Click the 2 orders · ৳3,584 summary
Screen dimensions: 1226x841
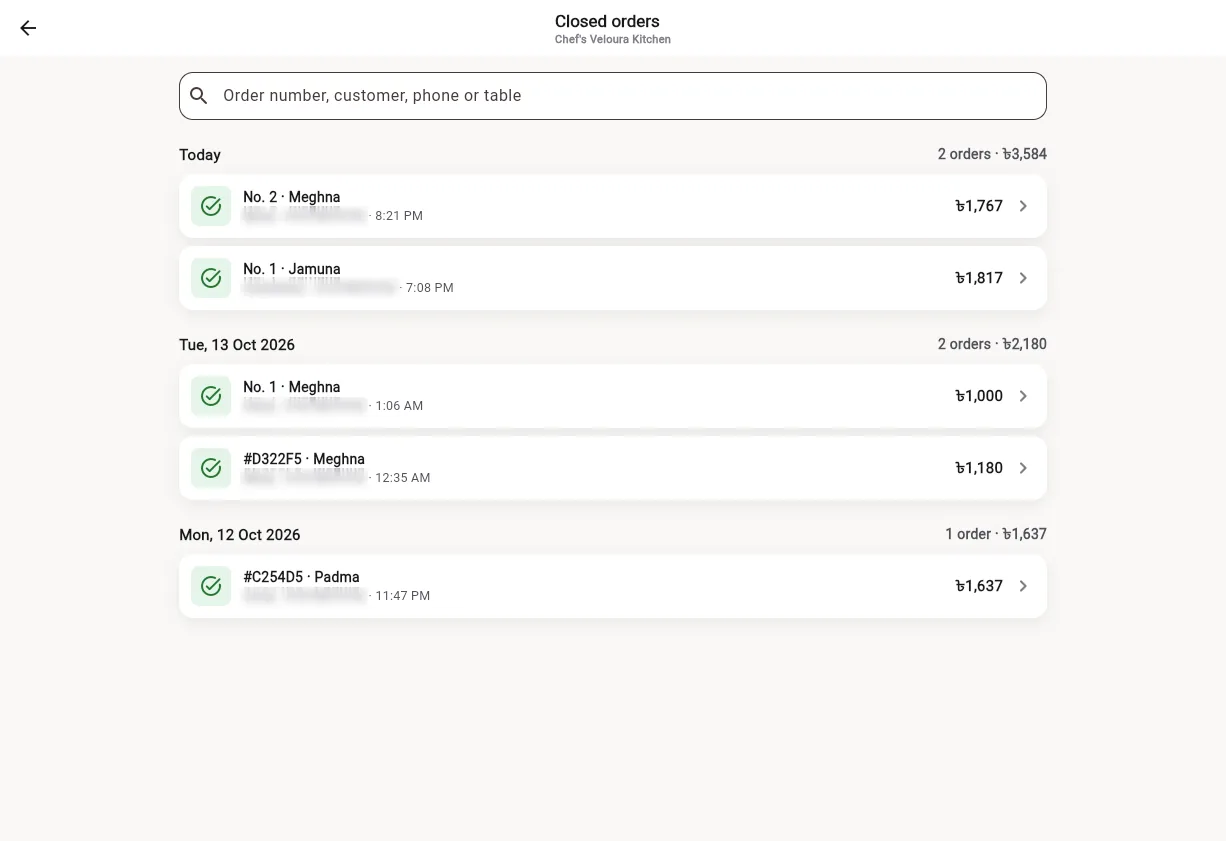[992, 154]
